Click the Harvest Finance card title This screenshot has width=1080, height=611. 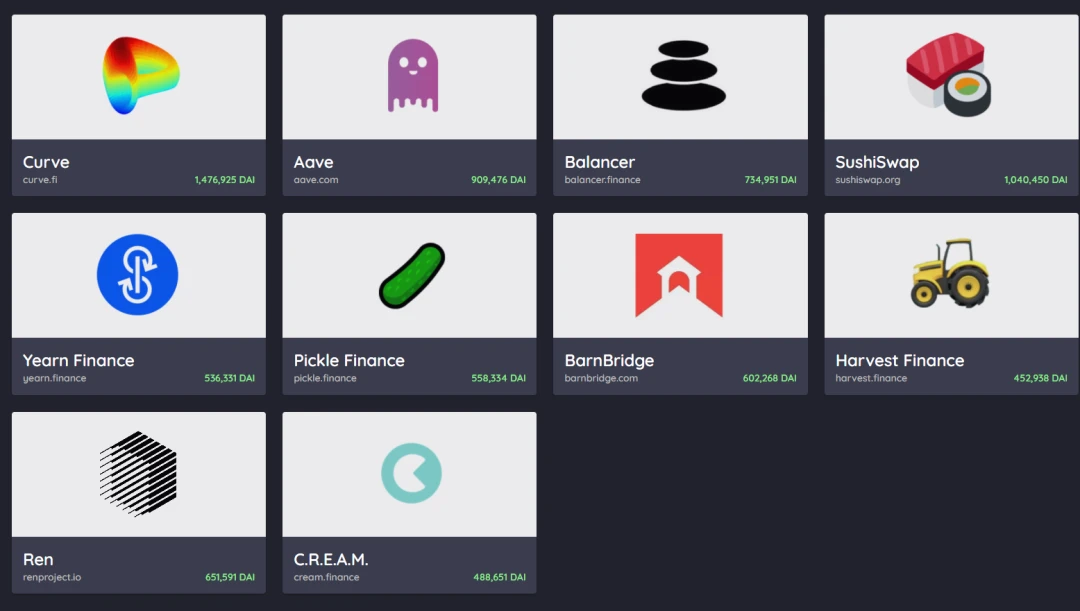(x=900, y=360)
